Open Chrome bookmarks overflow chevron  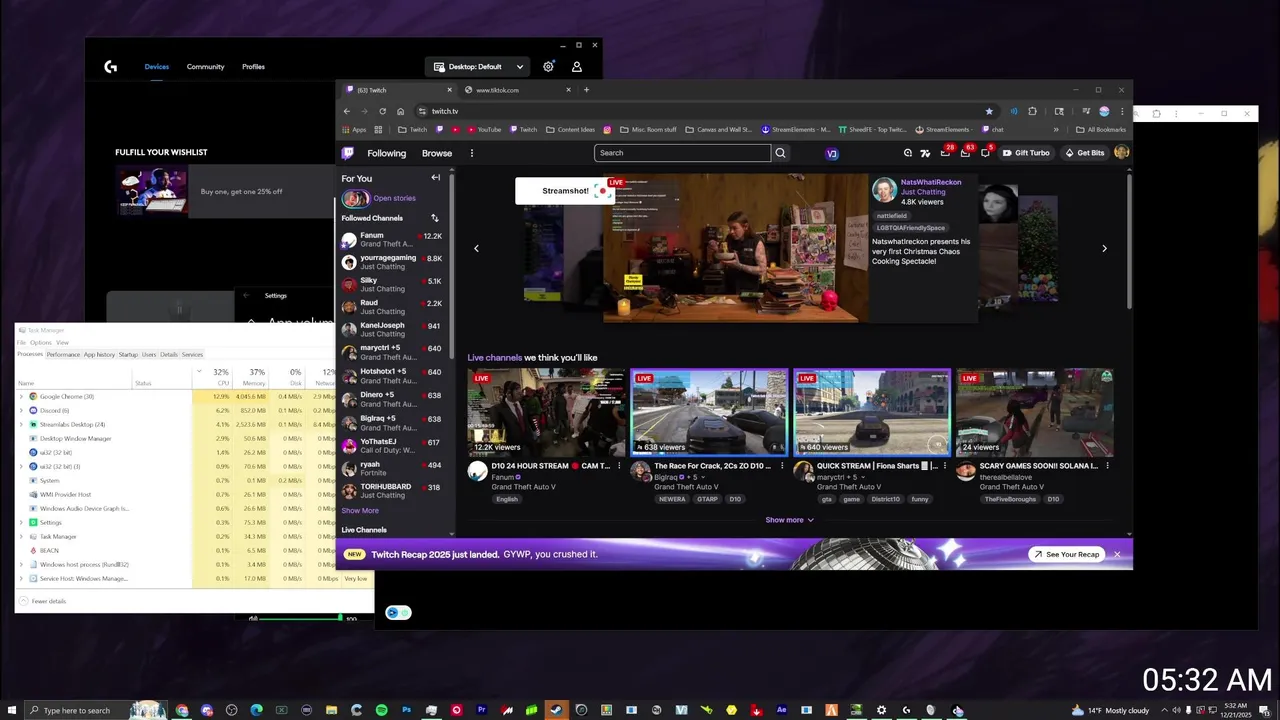point(1056,129)
